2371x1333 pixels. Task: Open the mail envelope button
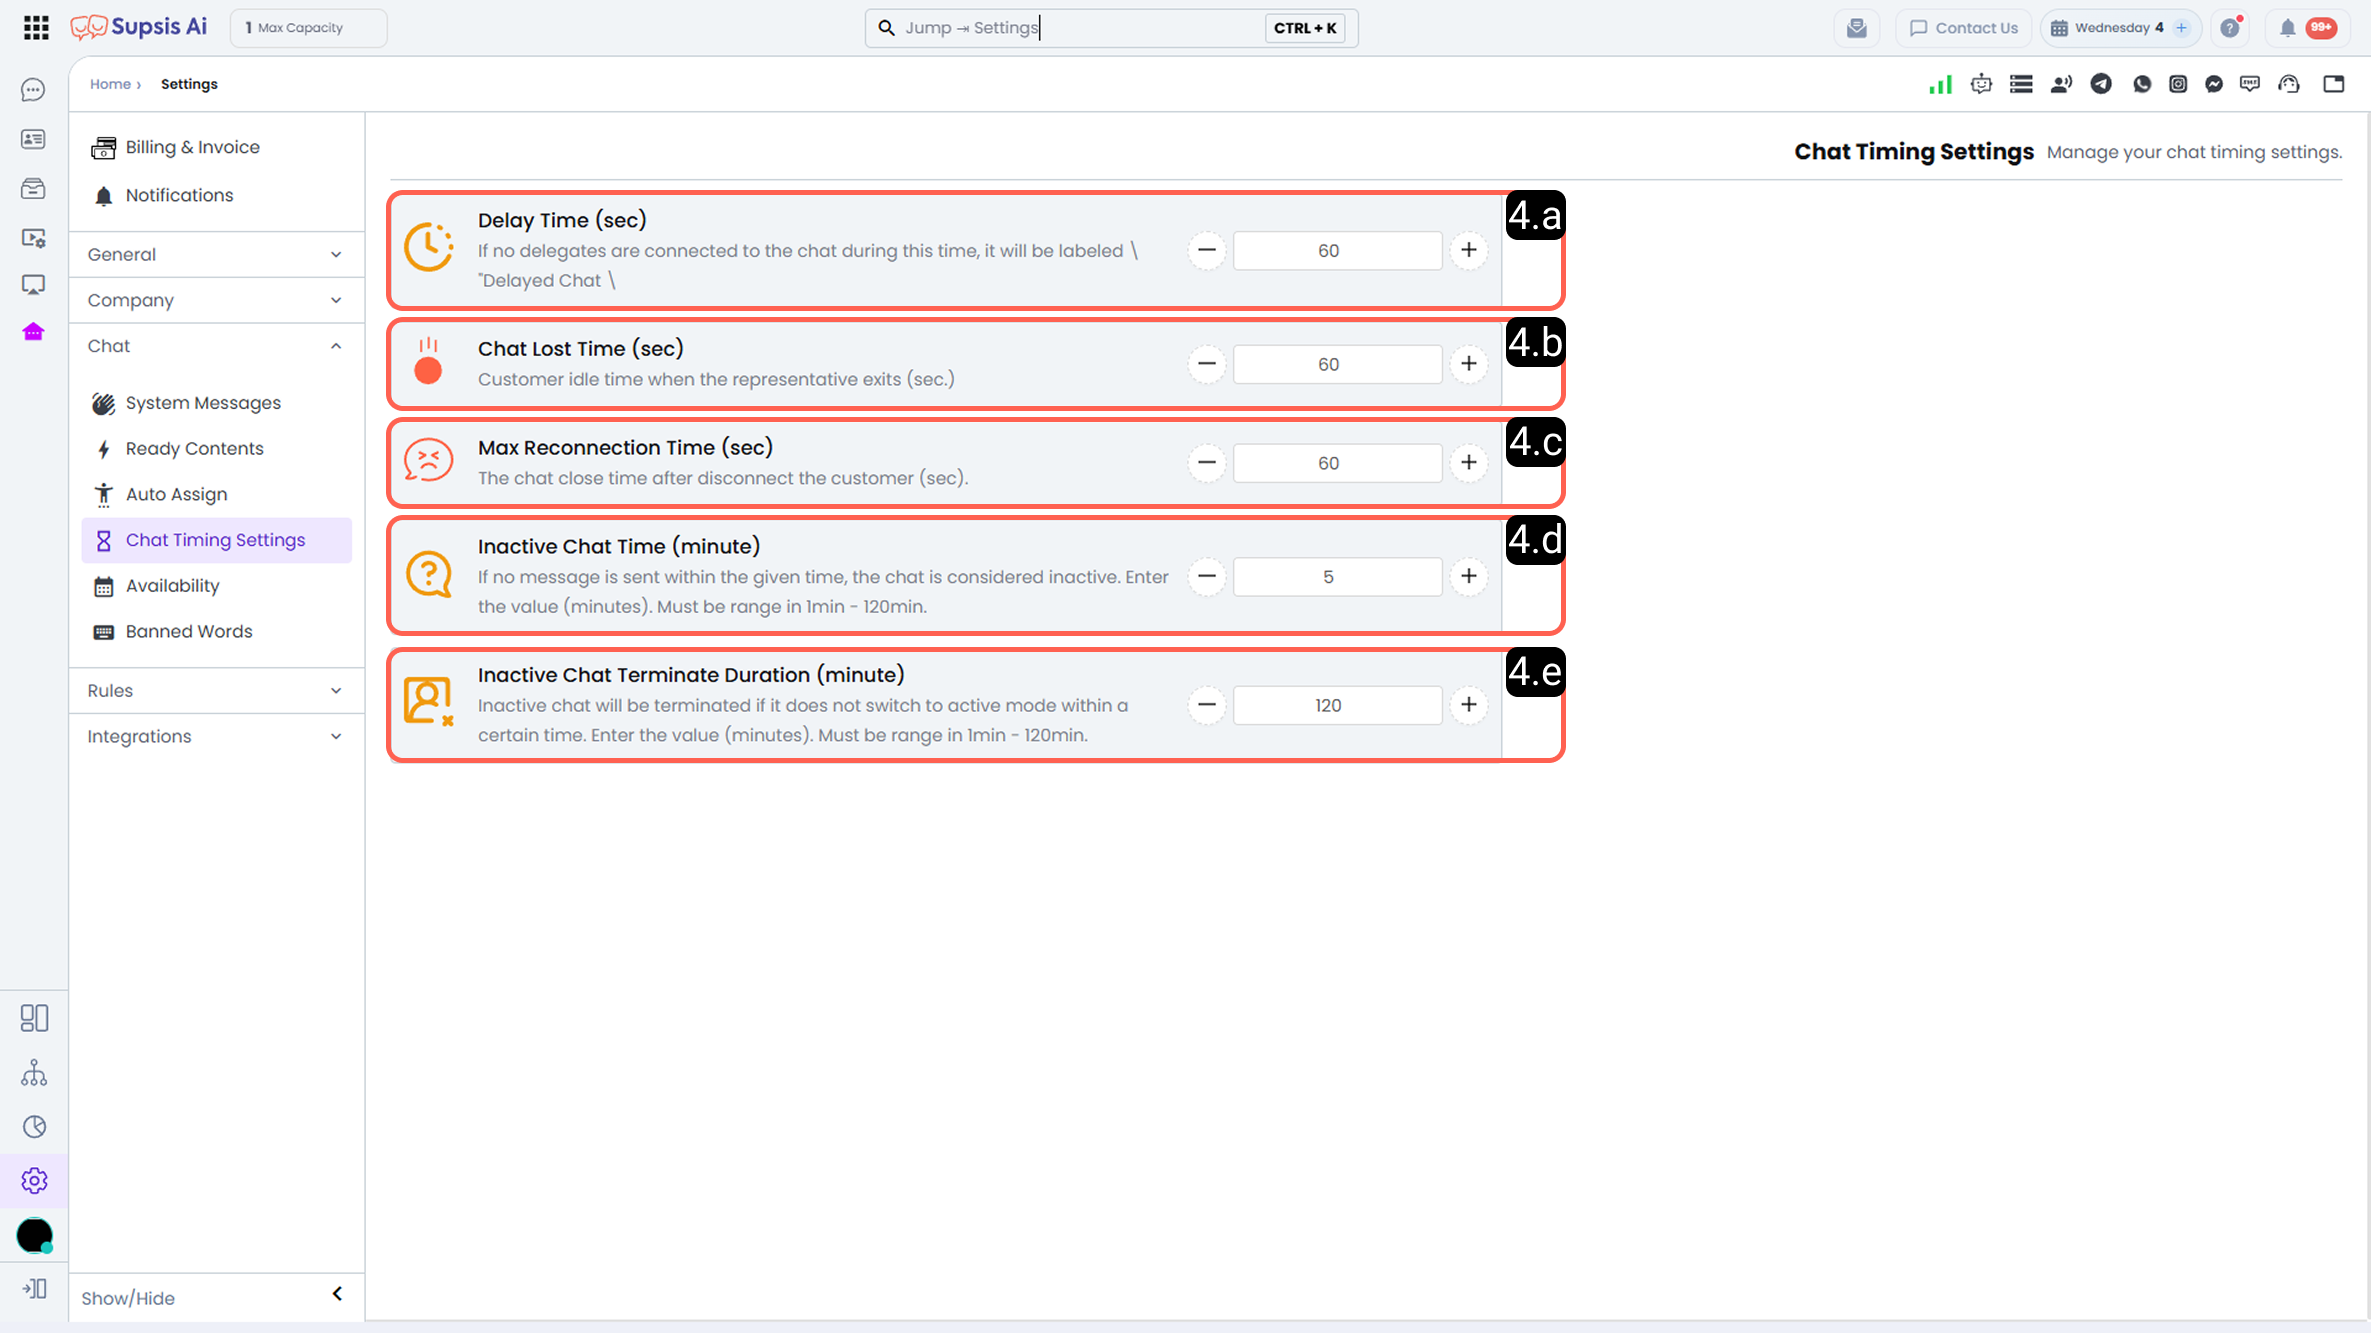[x=1857, y=28]
